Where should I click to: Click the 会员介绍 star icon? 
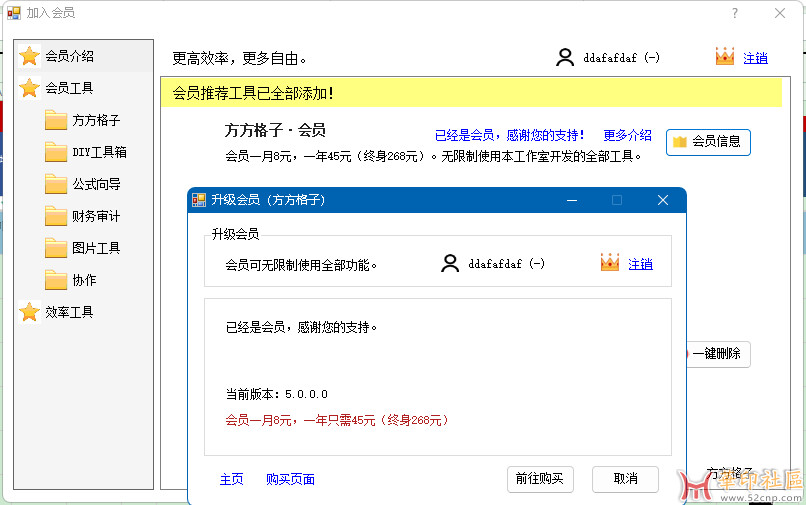(x=30, y=56)
